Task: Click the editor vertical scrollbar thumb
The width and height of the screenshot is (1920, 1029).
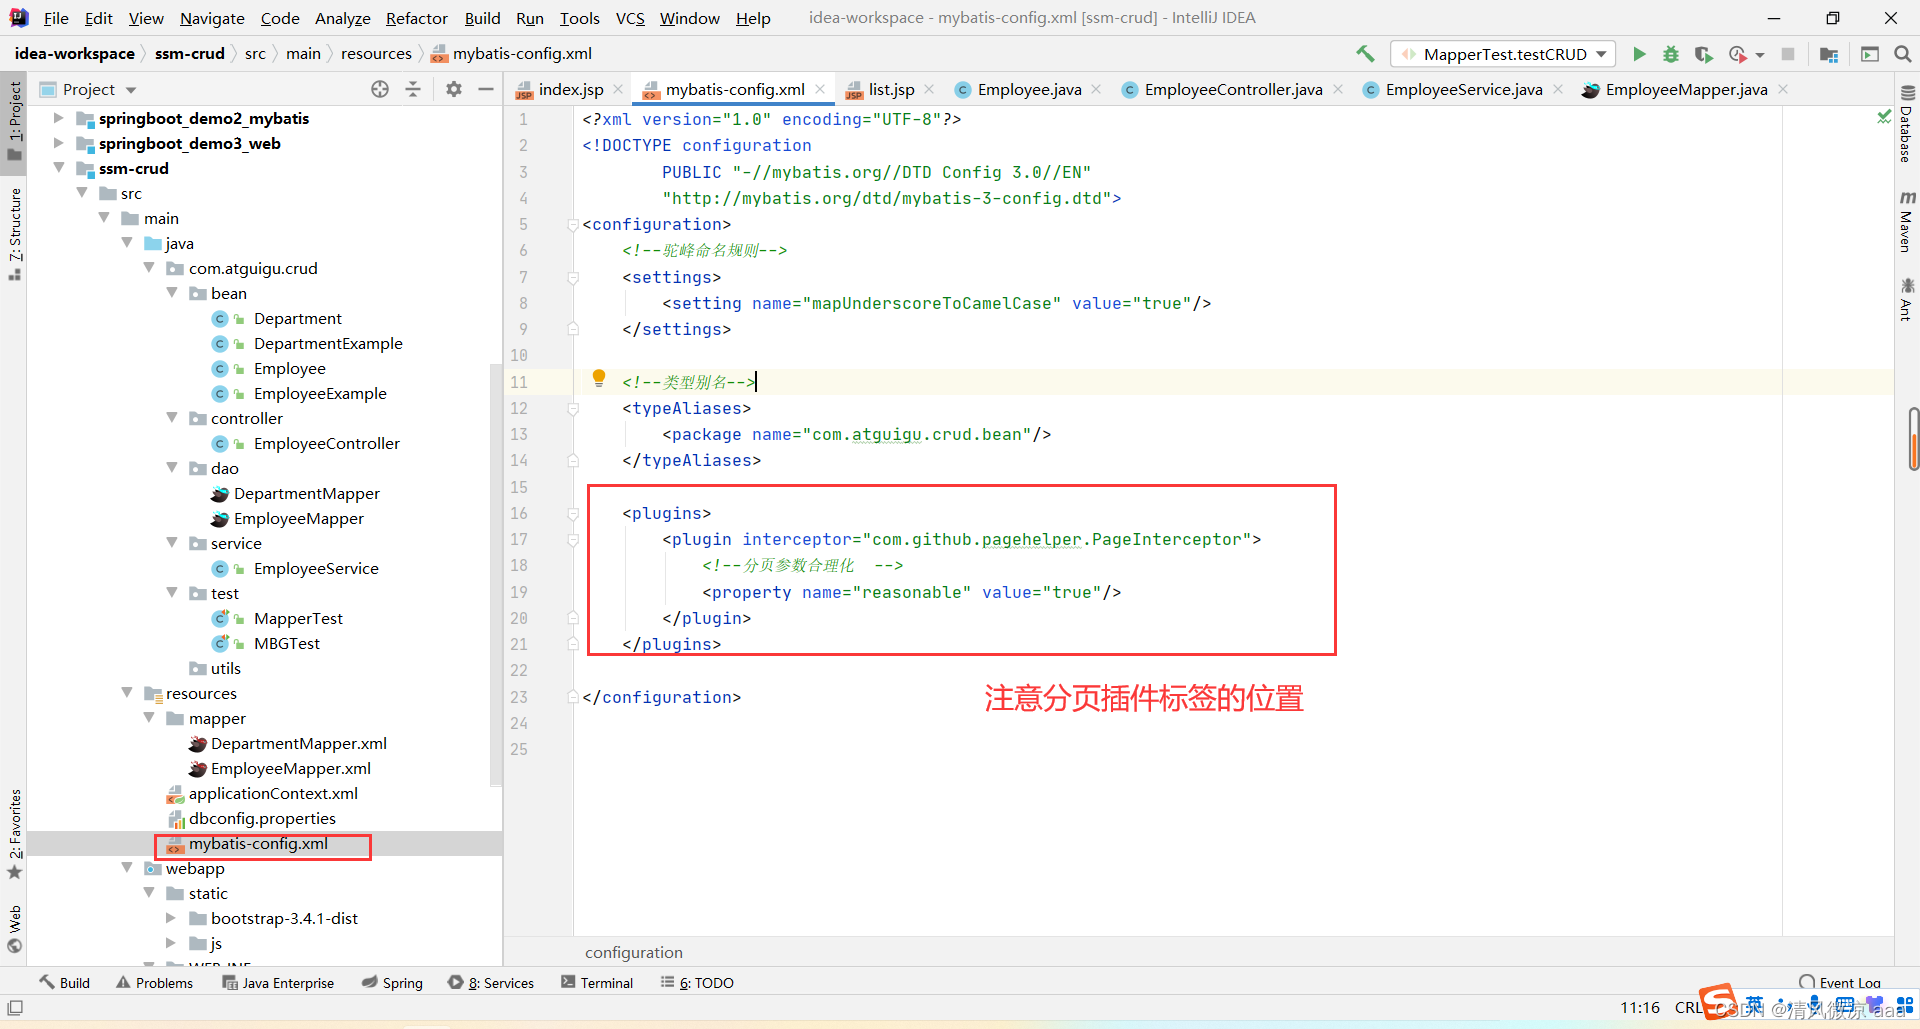Action: pyautogui.click(x=1913, y=438)
